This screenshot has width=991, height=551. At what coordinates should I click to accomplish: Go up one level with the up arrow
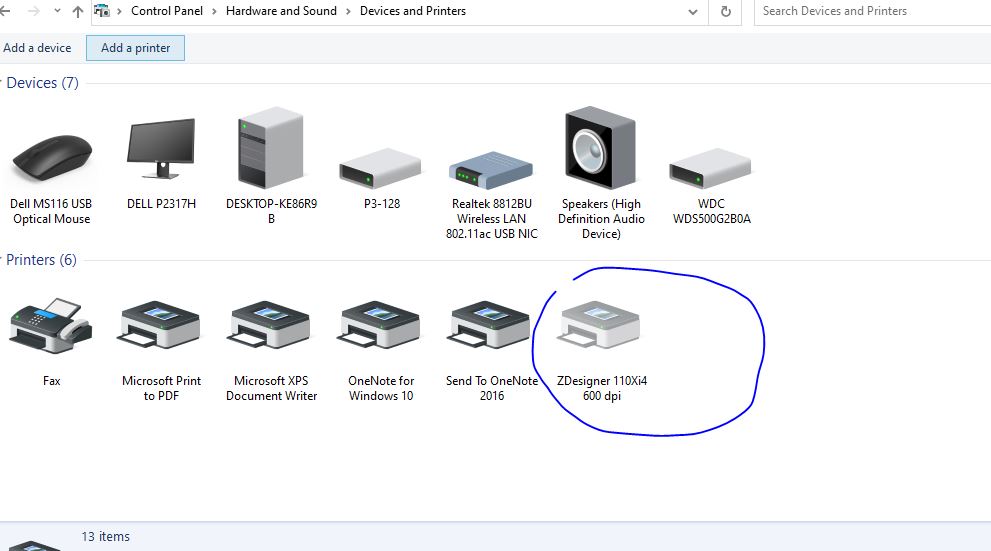point(78,11)
